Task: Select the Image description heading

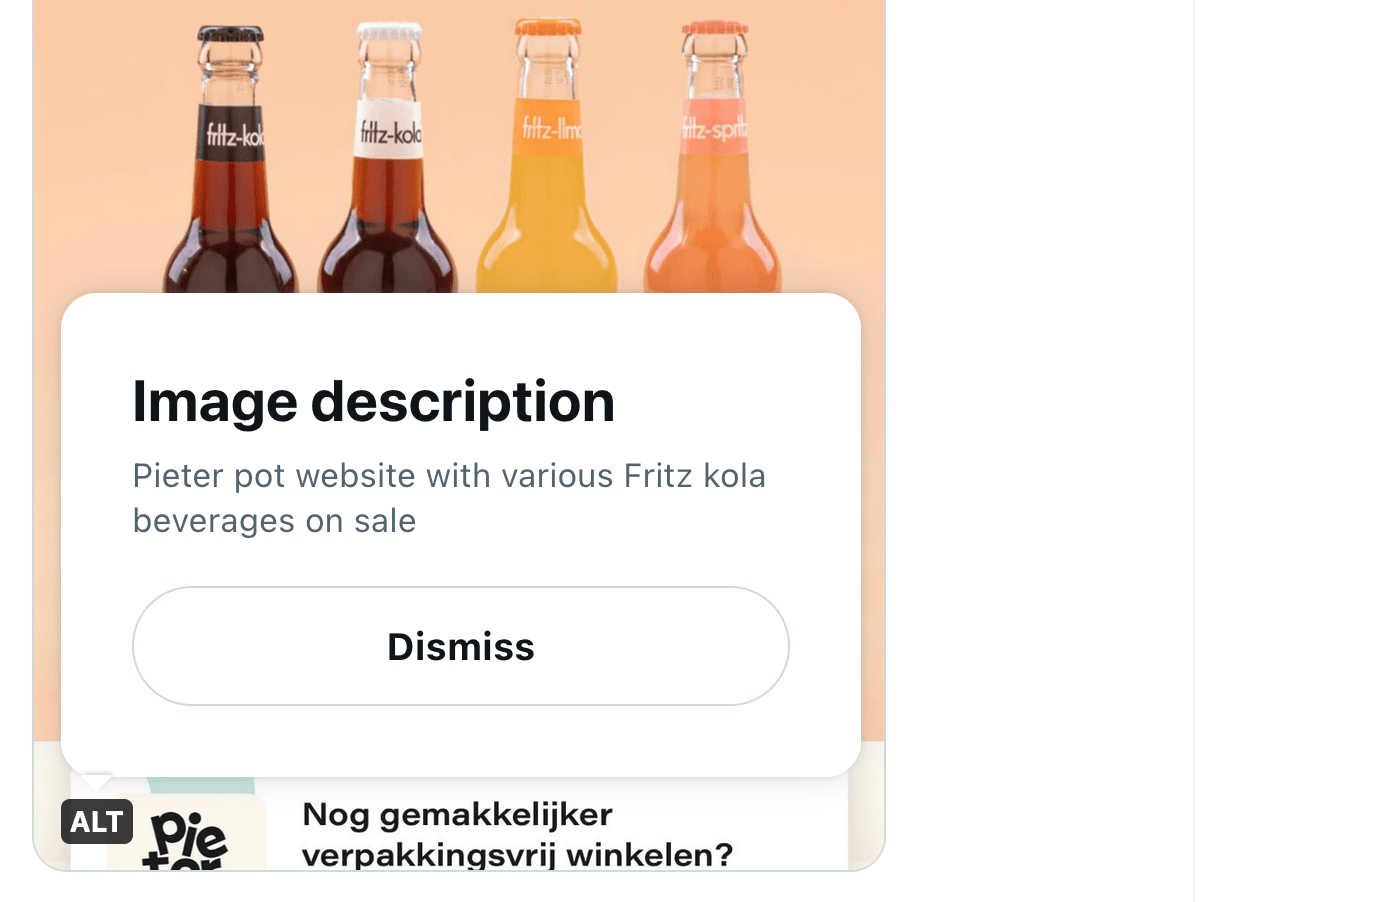Action: [x=373, y=401]
